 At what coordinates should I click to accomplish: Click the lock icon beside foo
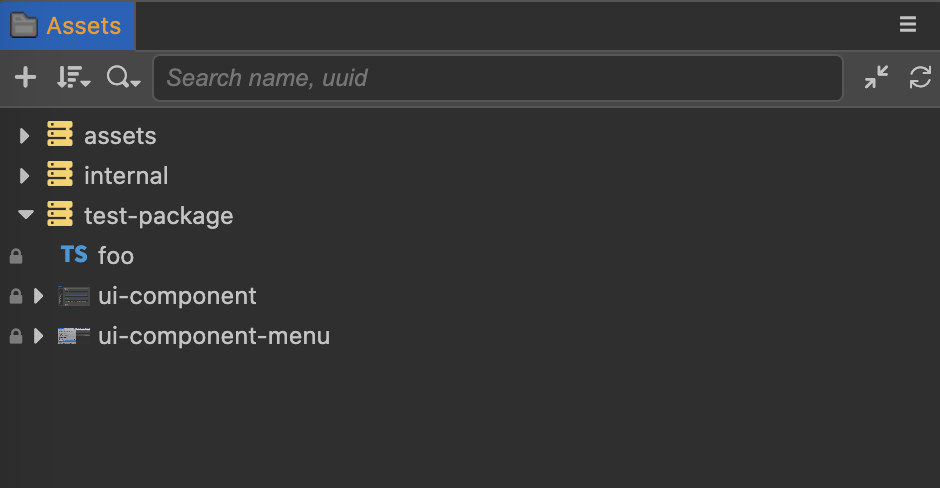pos(16,257)
